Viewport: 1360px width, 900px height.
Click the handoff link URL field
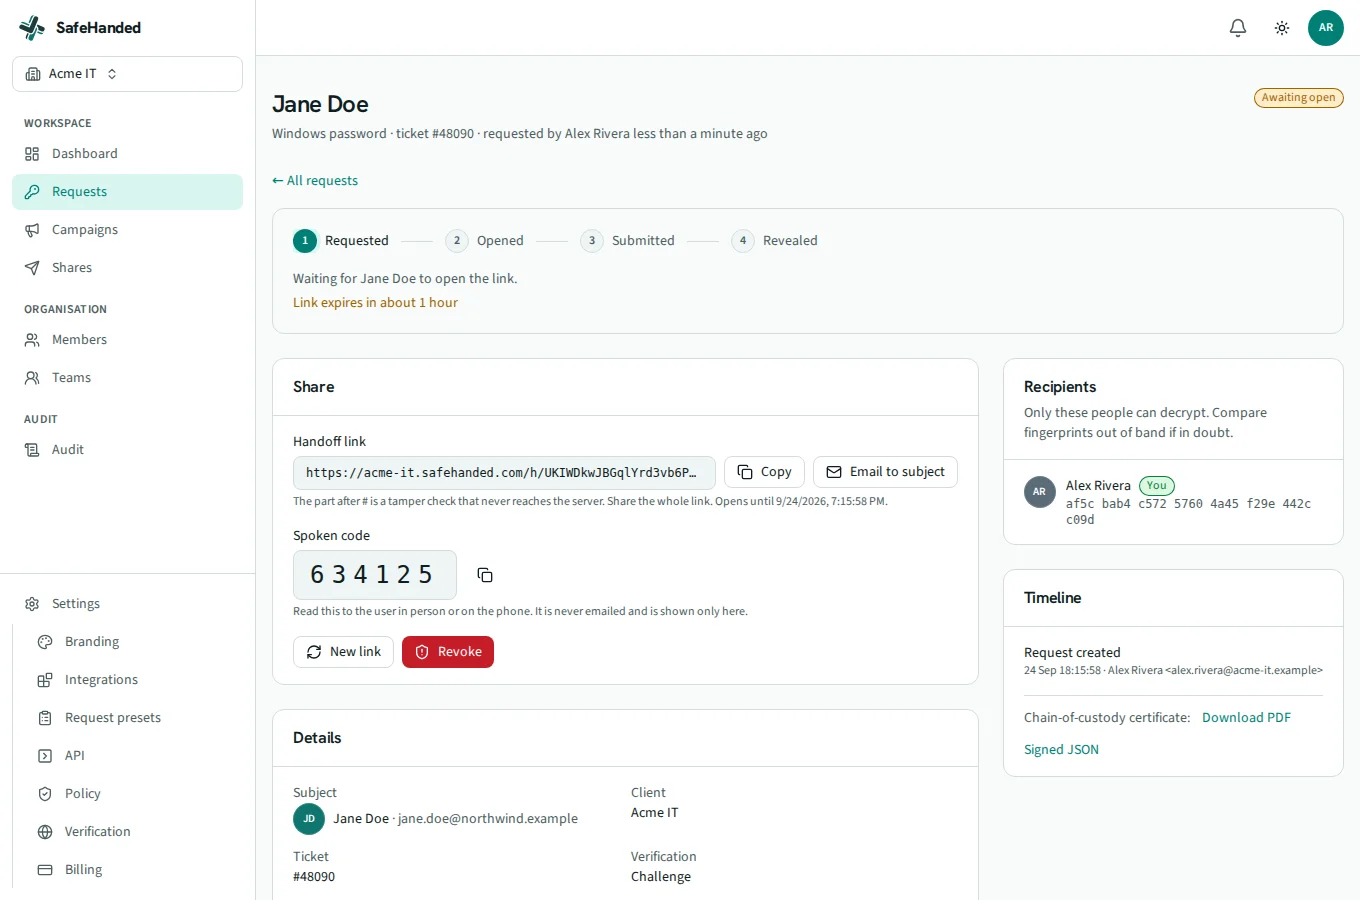(504, 473)
